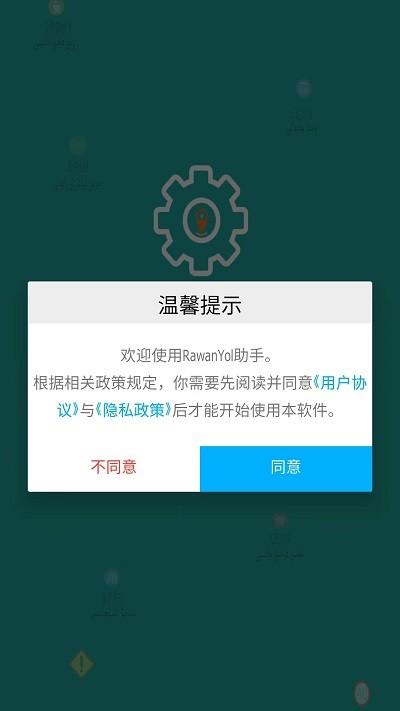Tap the dimmed pink round icon below dialog
400x711 pixels.
point(280,521)
